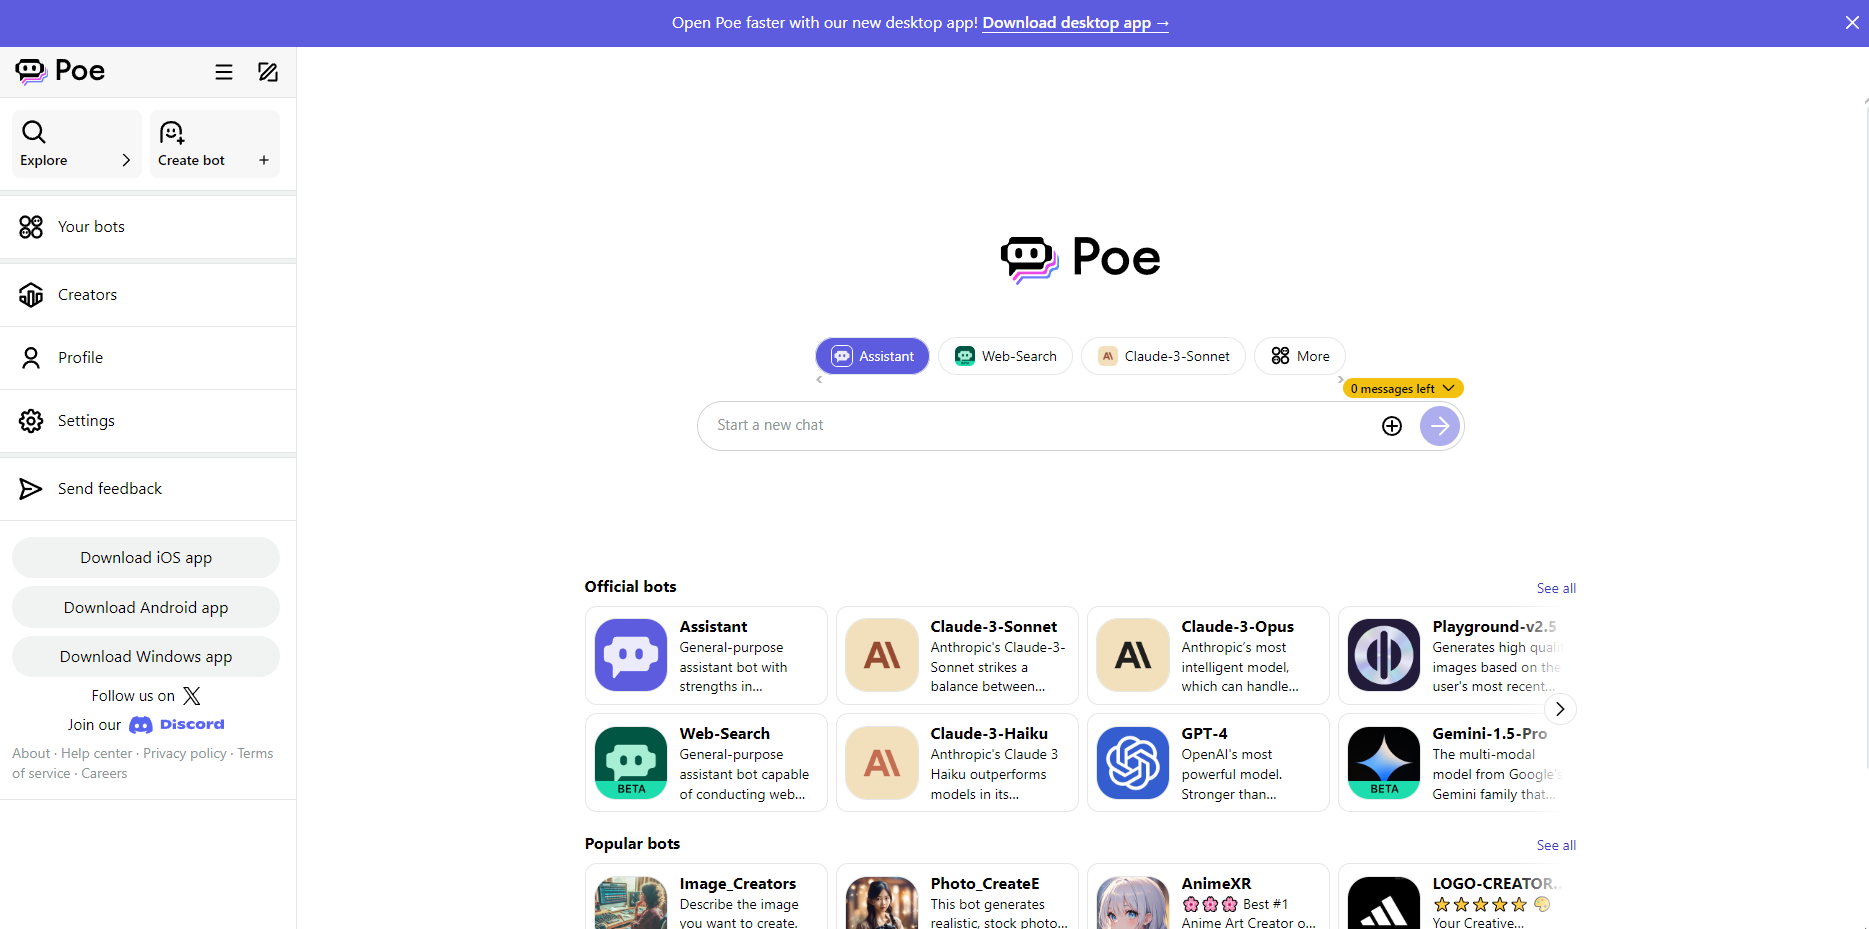Image resolution: width=1869 pixels, height=929 pixels.
Task: Click the Claude-3-Haiku bot icon
Action: pyautogui.click(x=882, y=763)
